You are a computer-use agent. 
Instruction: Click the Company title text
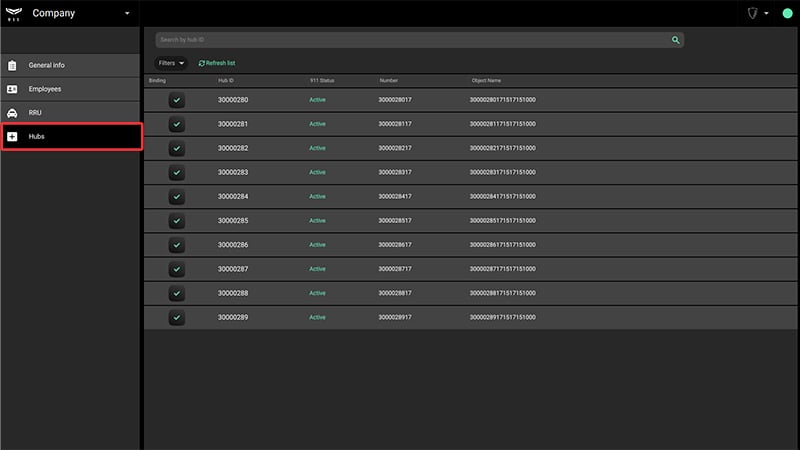(54, 13)
